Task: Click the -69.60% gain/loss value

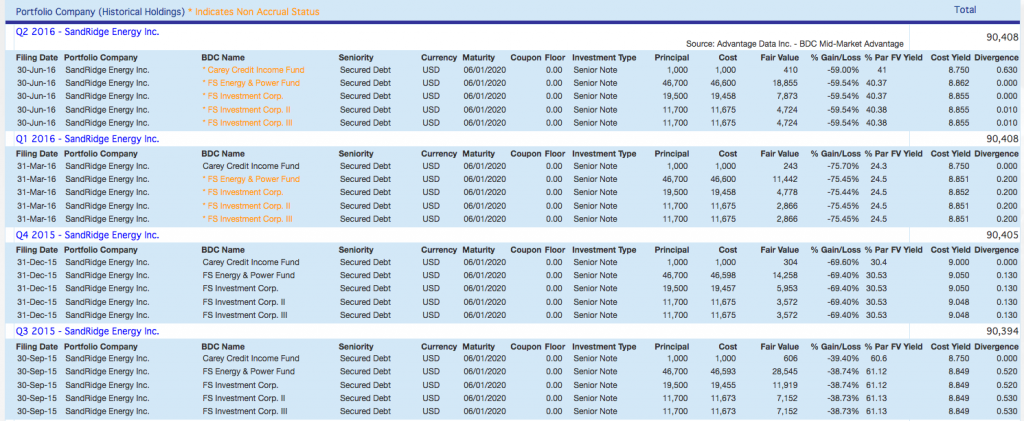Action: 841,262
